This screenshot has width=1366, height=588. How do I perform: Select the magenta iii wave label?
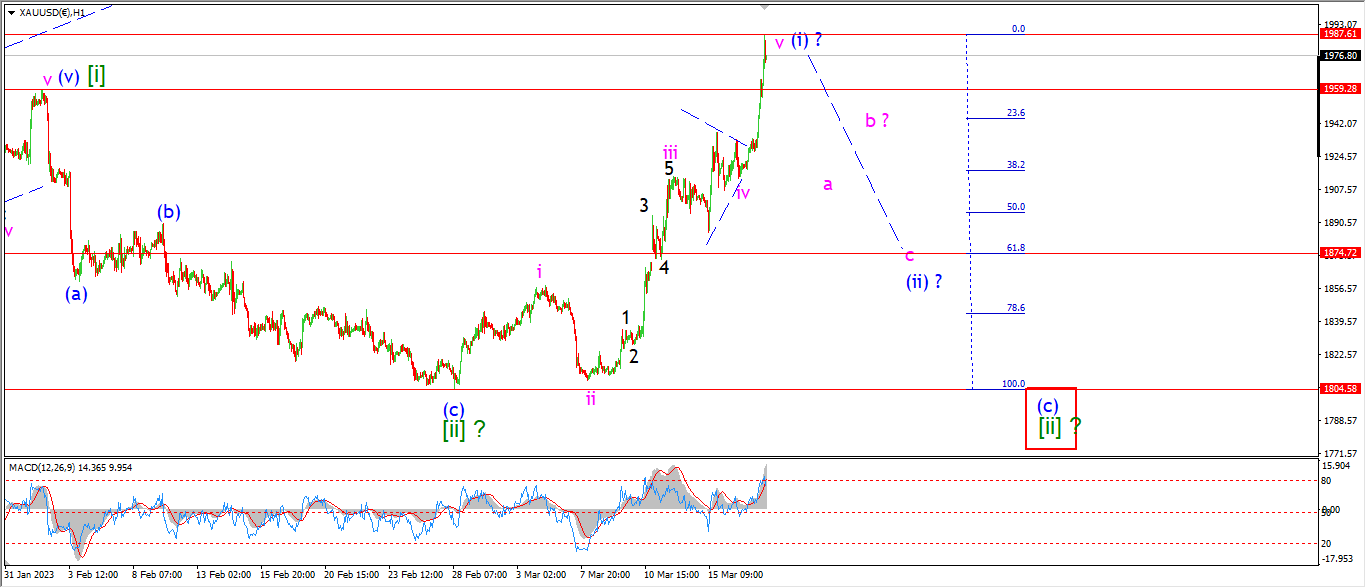pyautogui.click(x=670, y=152)
